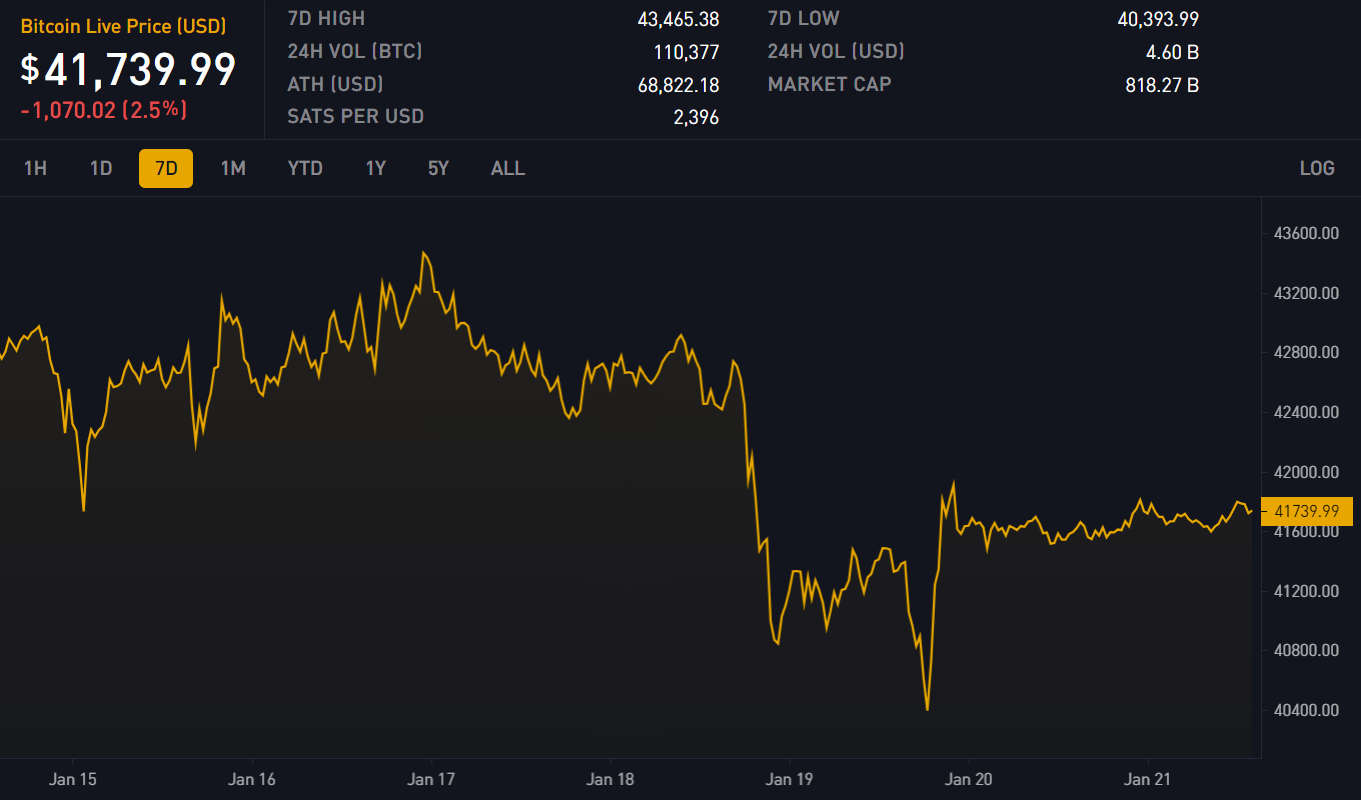This screenshot has height=800, width=1361.
Task: Click the MARKET CAP value 818.27 B
Action: (1162, 85)
